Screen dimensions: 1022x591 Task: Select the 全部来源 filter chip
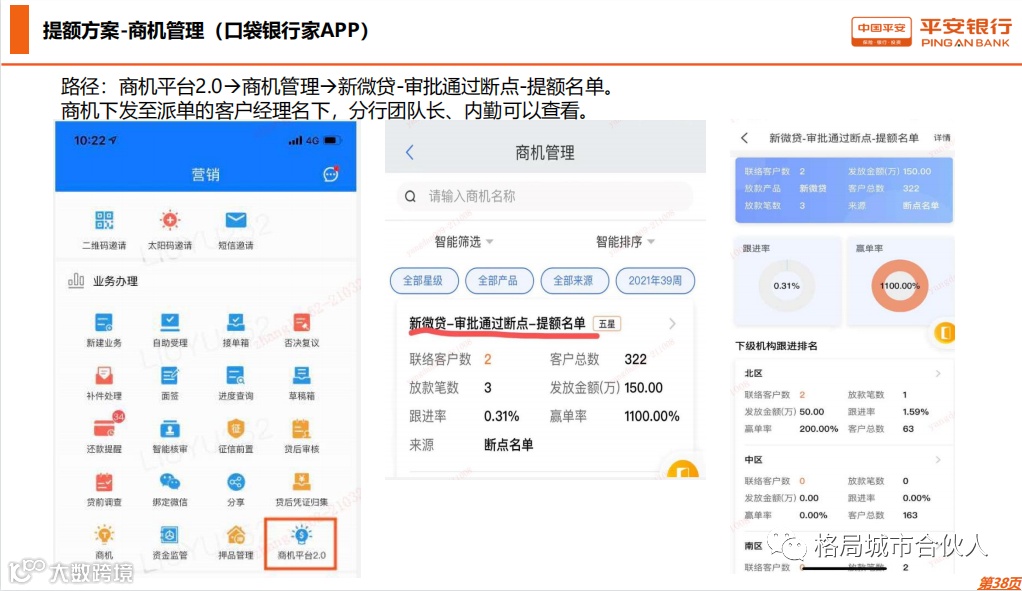(x=574, y=281)
